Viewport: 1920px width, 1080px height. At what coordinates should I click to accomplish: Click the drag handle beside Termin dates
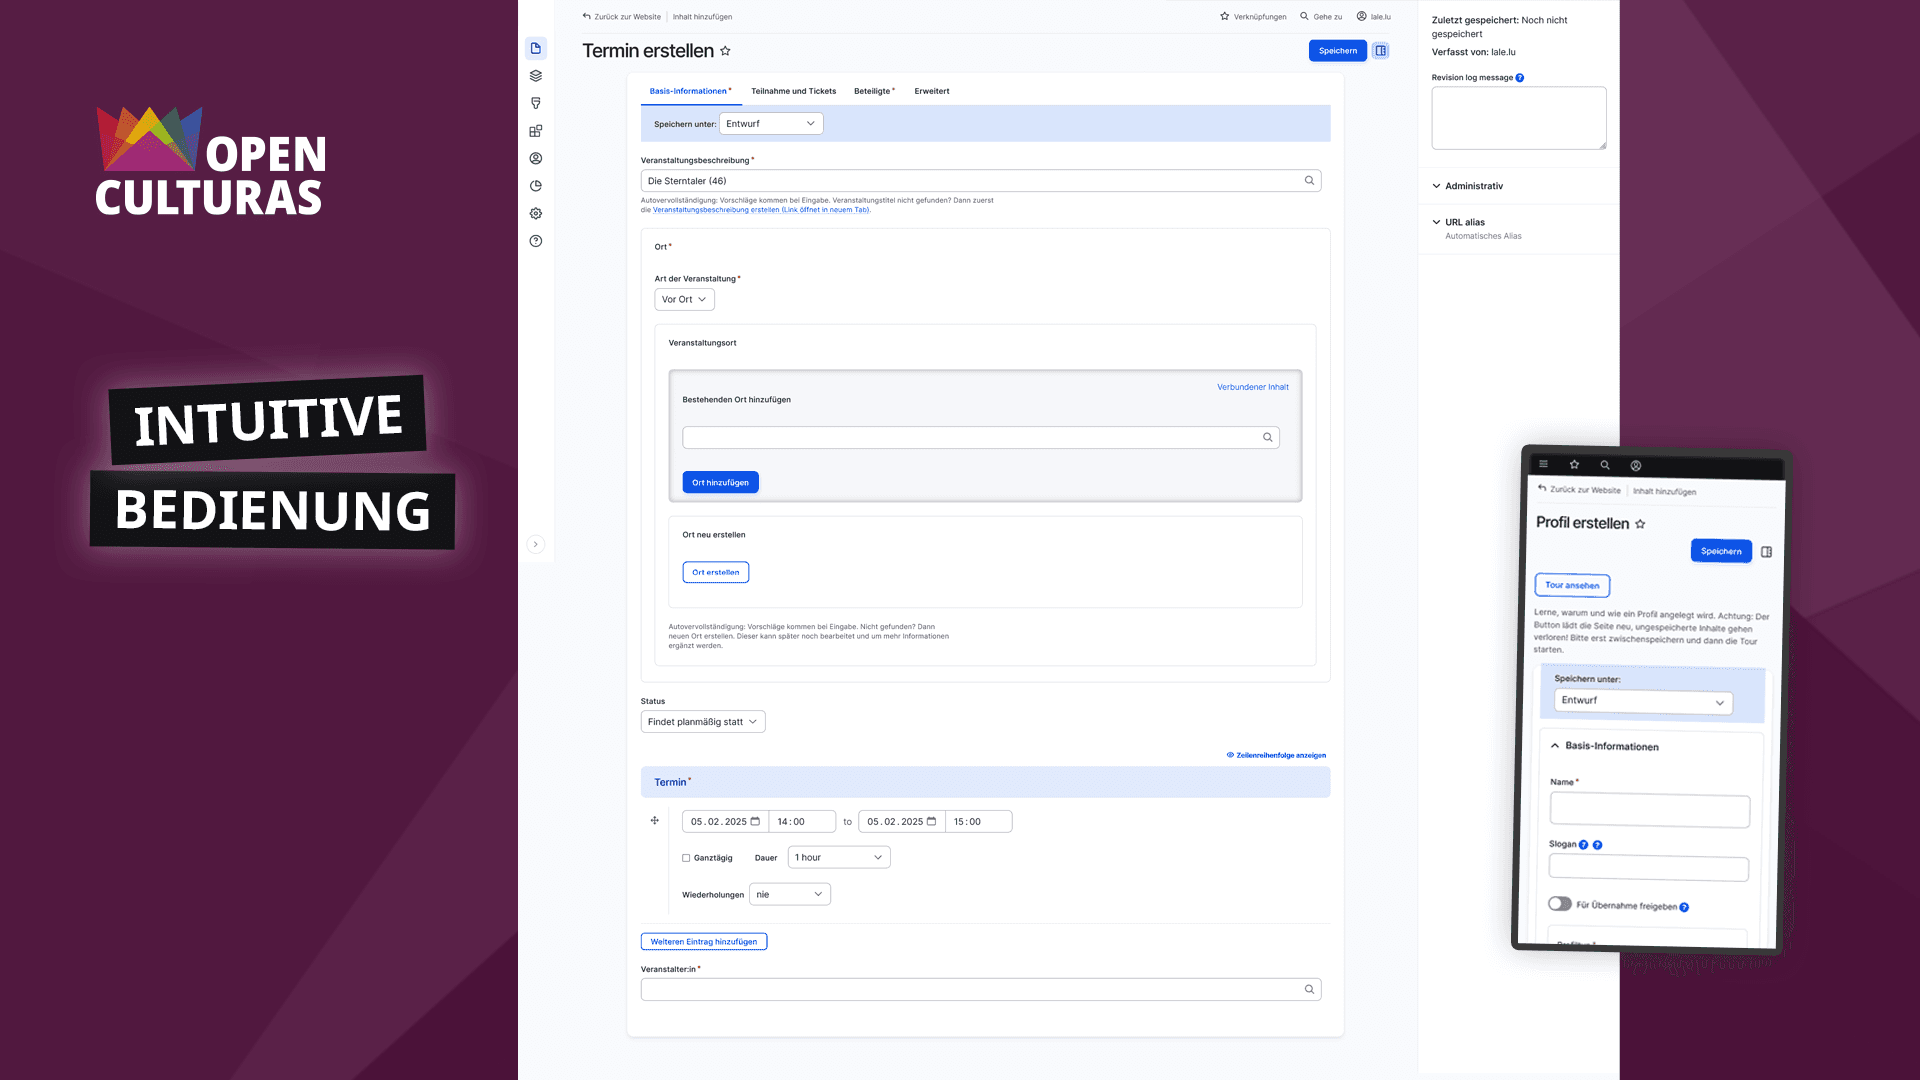pos(655,821)
